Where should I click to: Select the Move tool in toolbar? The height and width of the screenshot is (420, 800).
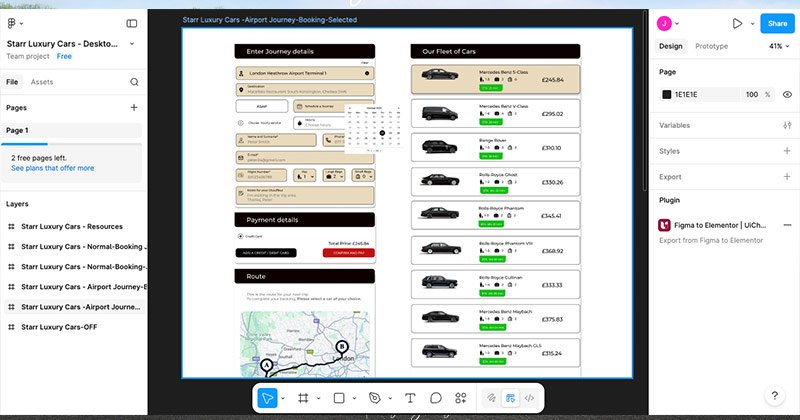tap(267, 398)
